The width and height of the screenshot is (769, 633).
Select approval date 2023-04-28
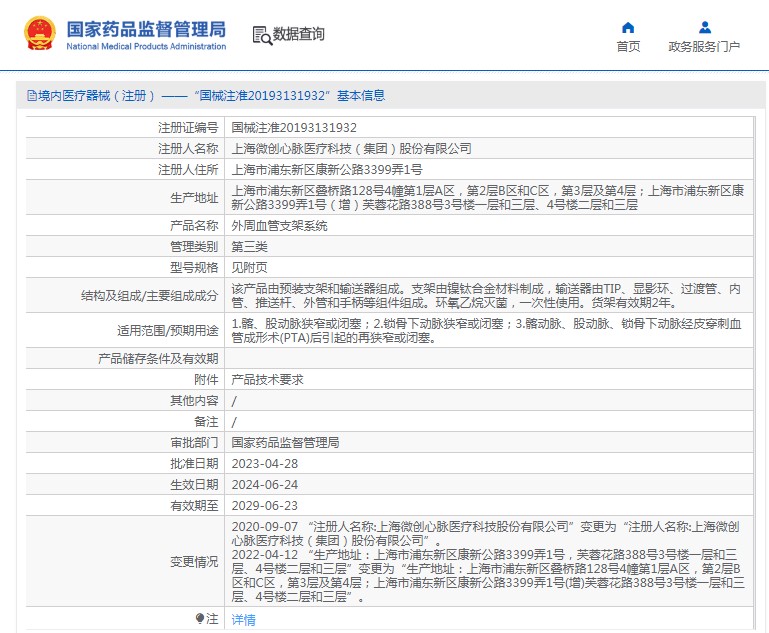click(x=265, y=465)
